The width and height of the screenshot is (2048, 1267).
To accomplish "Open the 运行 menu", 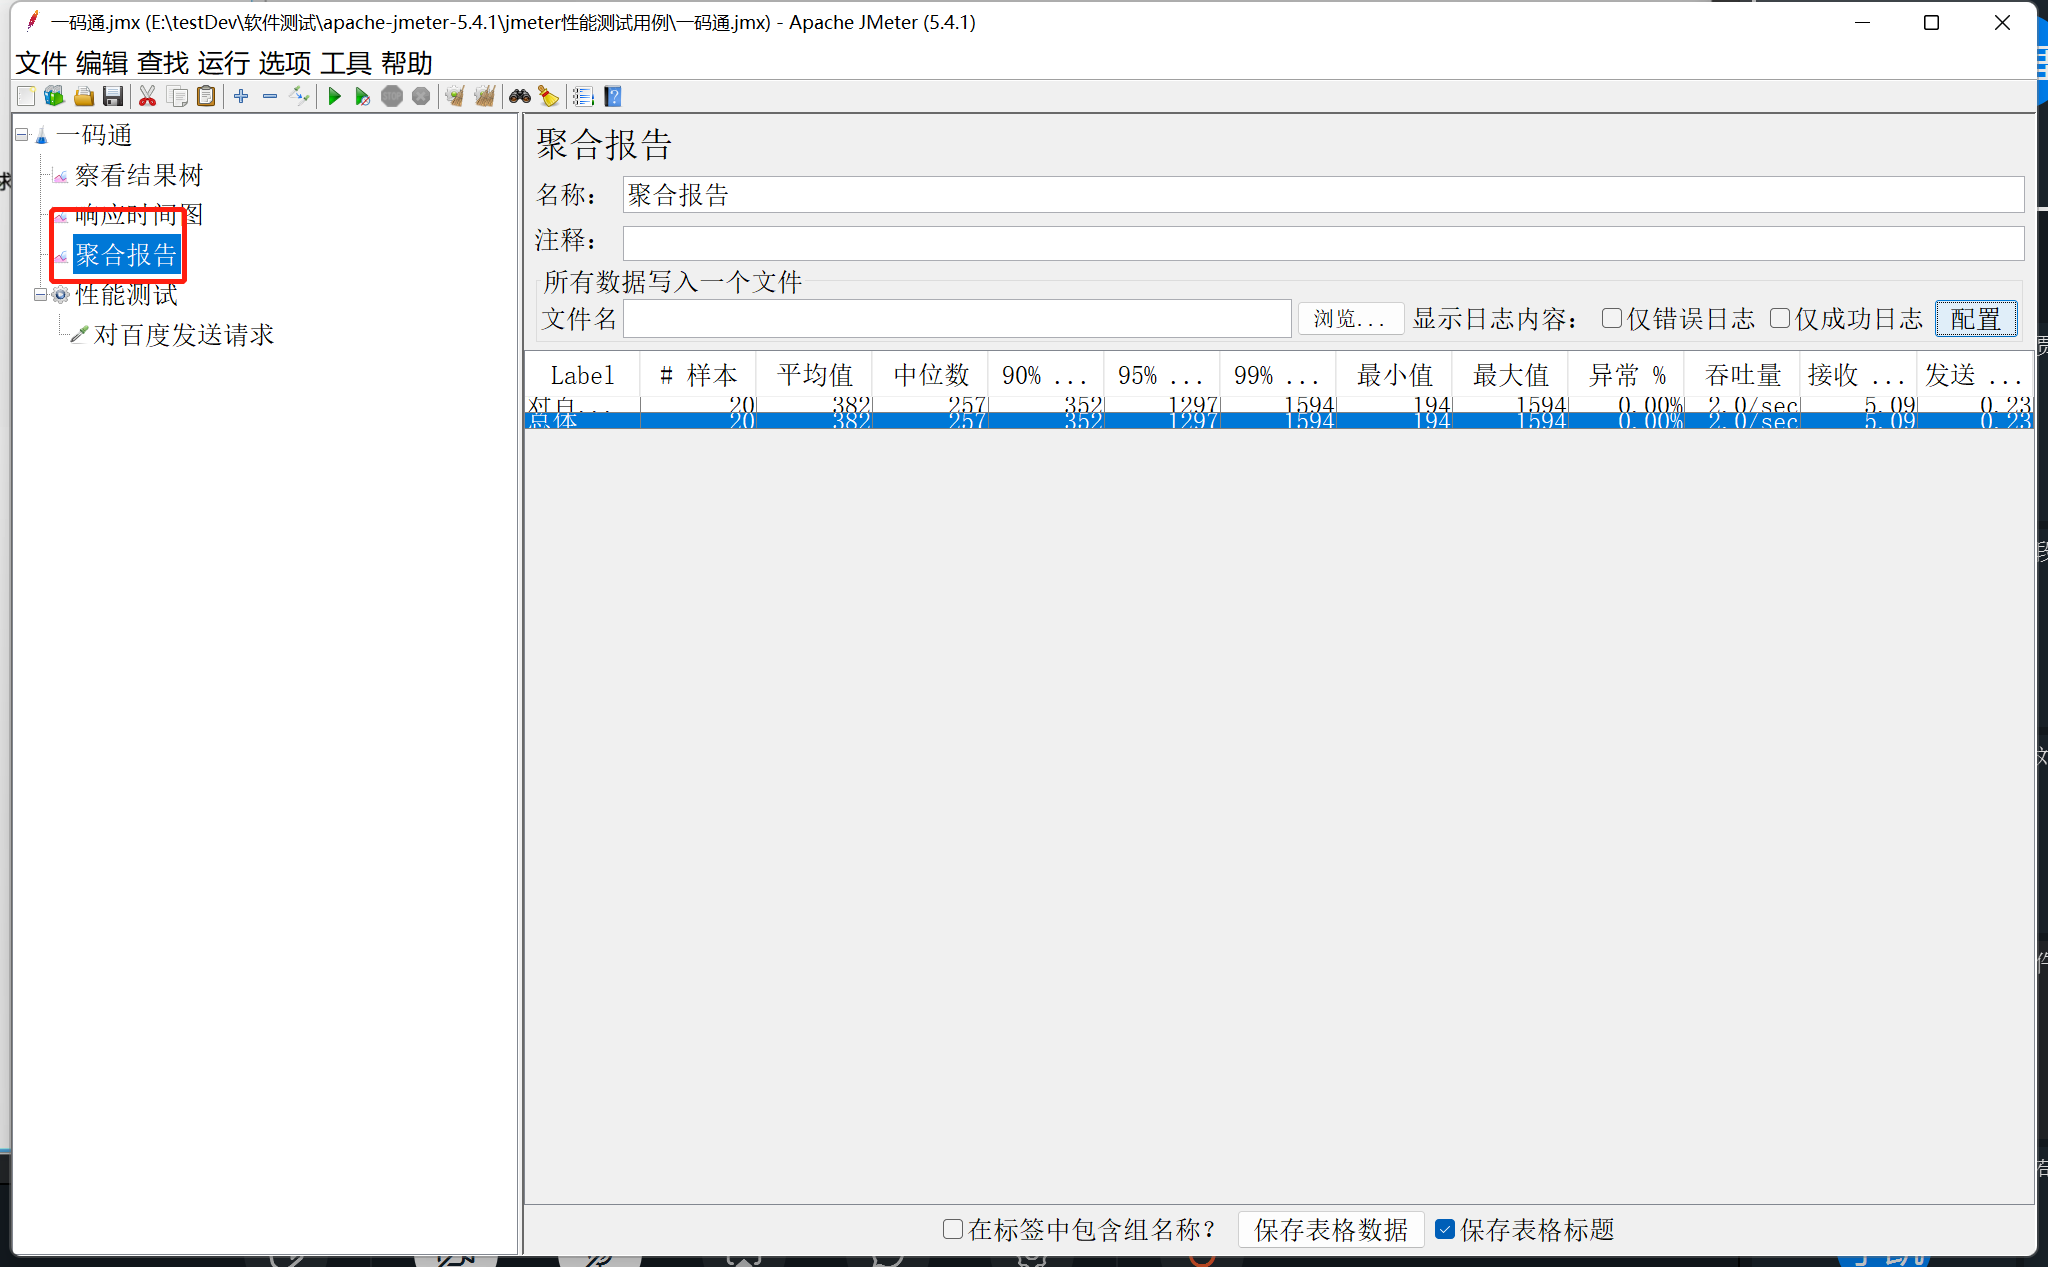I will [x=223, y=63].
